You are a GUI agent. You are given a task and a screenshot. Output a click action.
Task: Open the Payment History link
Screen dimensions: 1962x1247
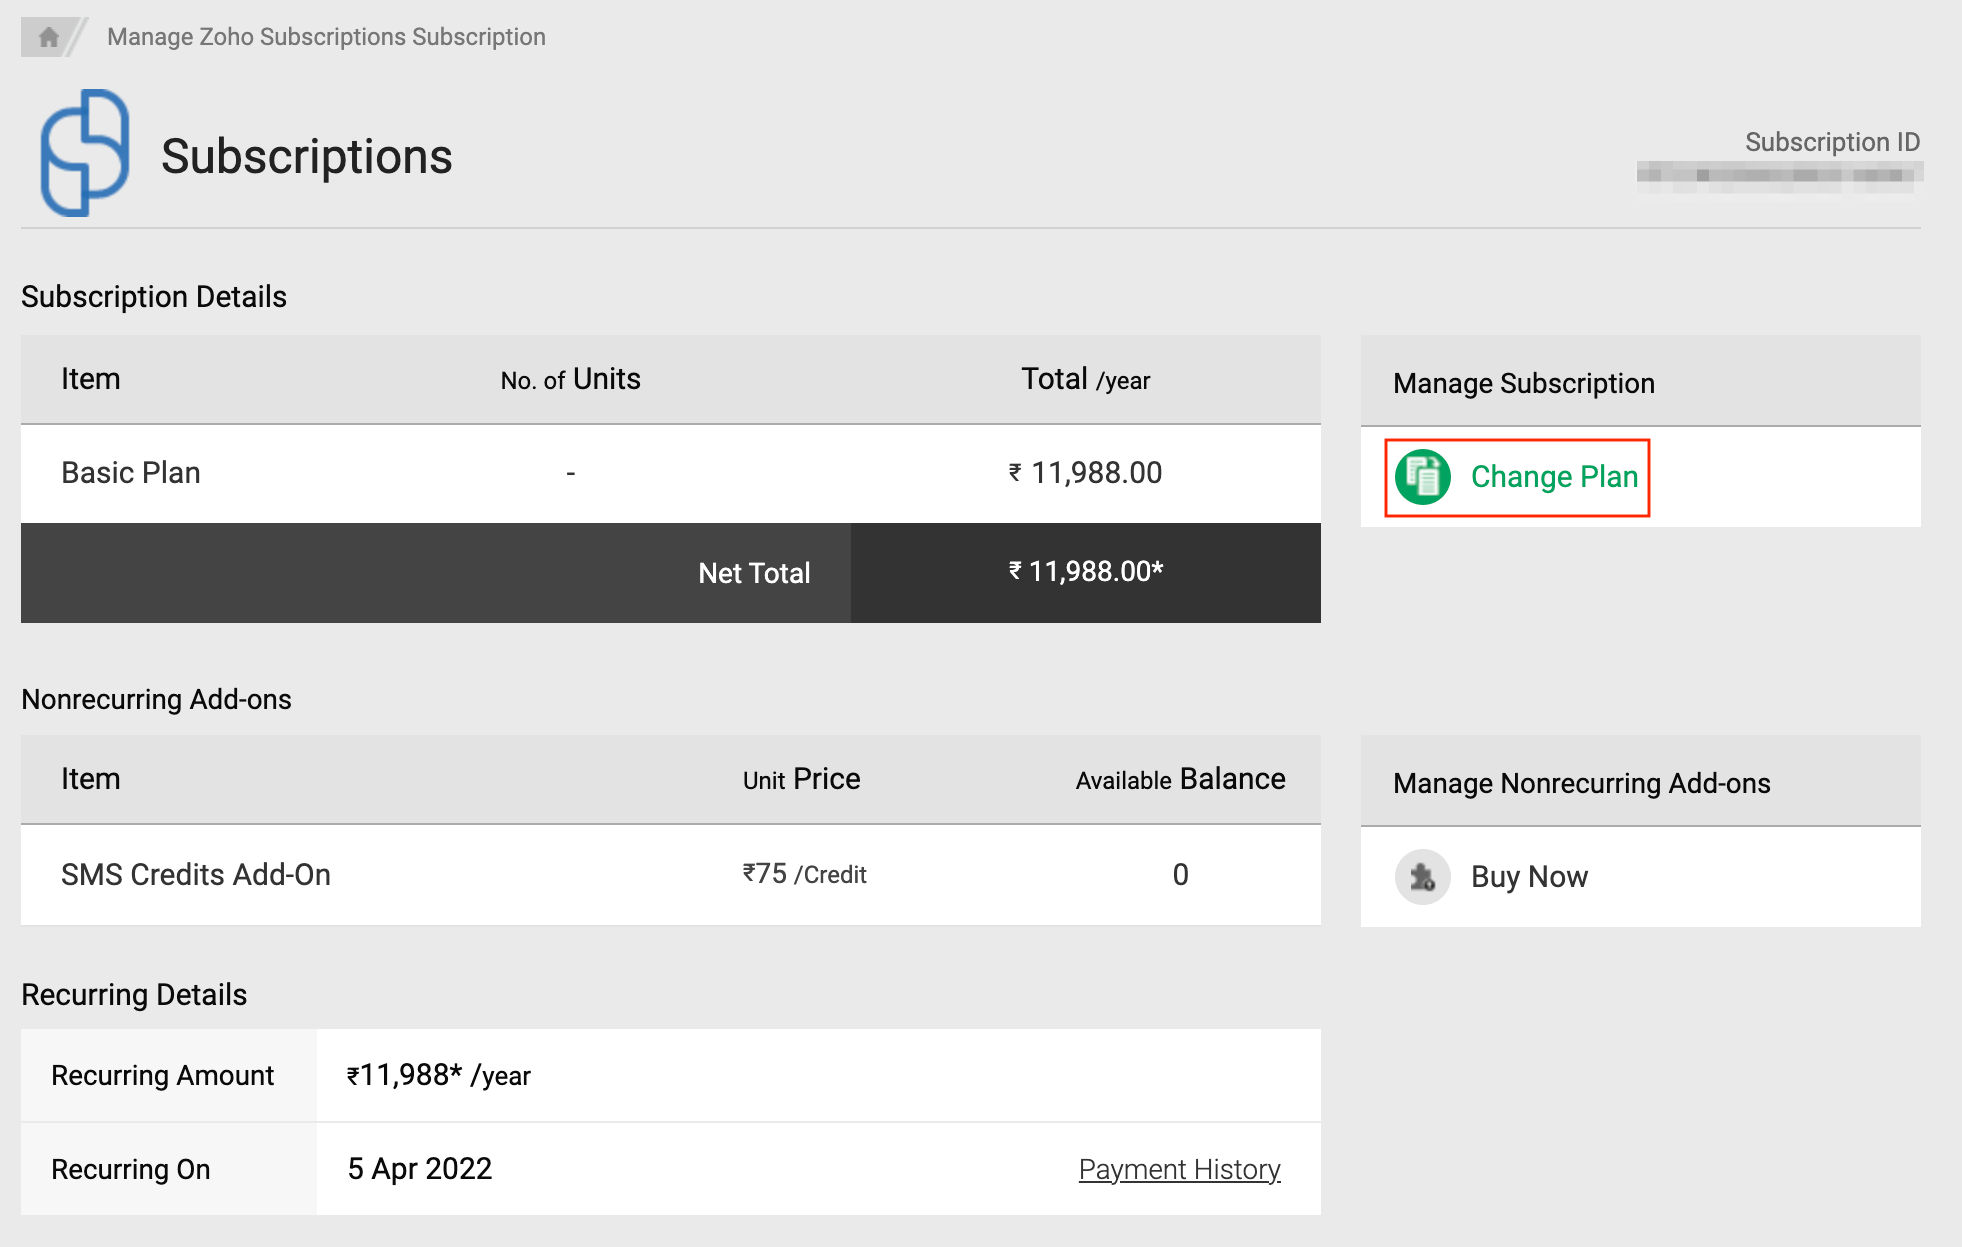coord(1179,1169)
